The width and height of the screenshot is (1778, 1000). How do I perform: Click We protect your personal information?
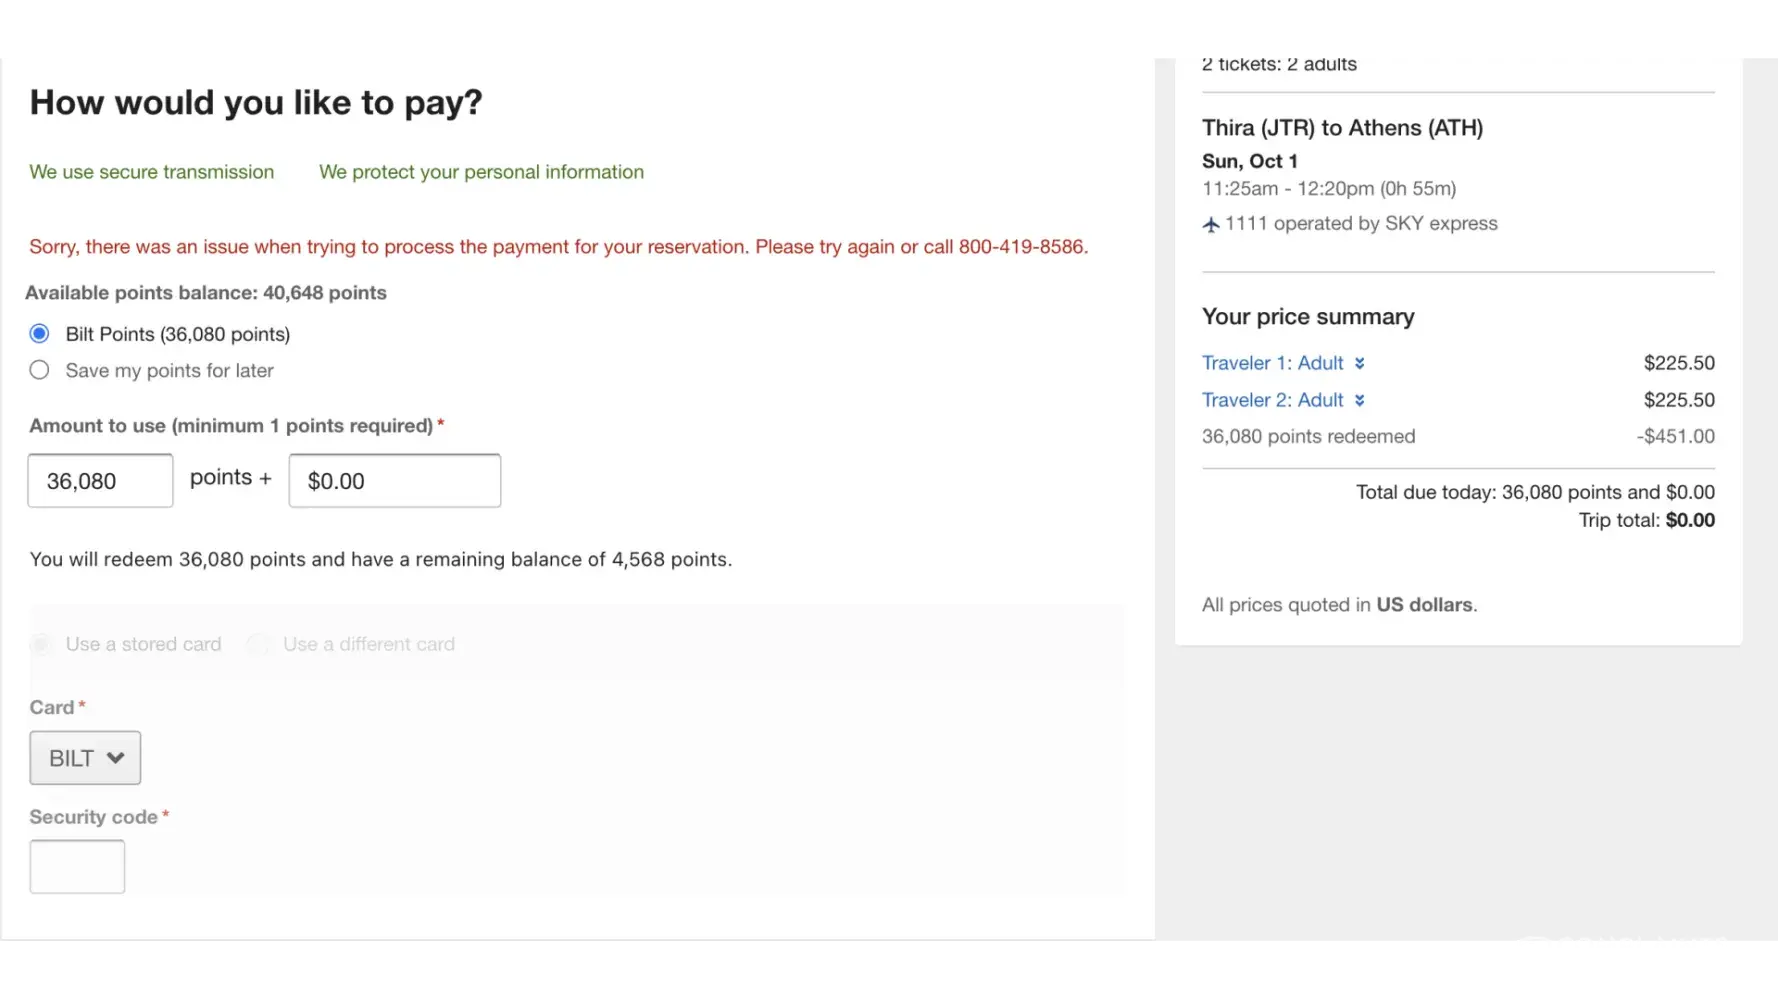[x=481, y=172]
